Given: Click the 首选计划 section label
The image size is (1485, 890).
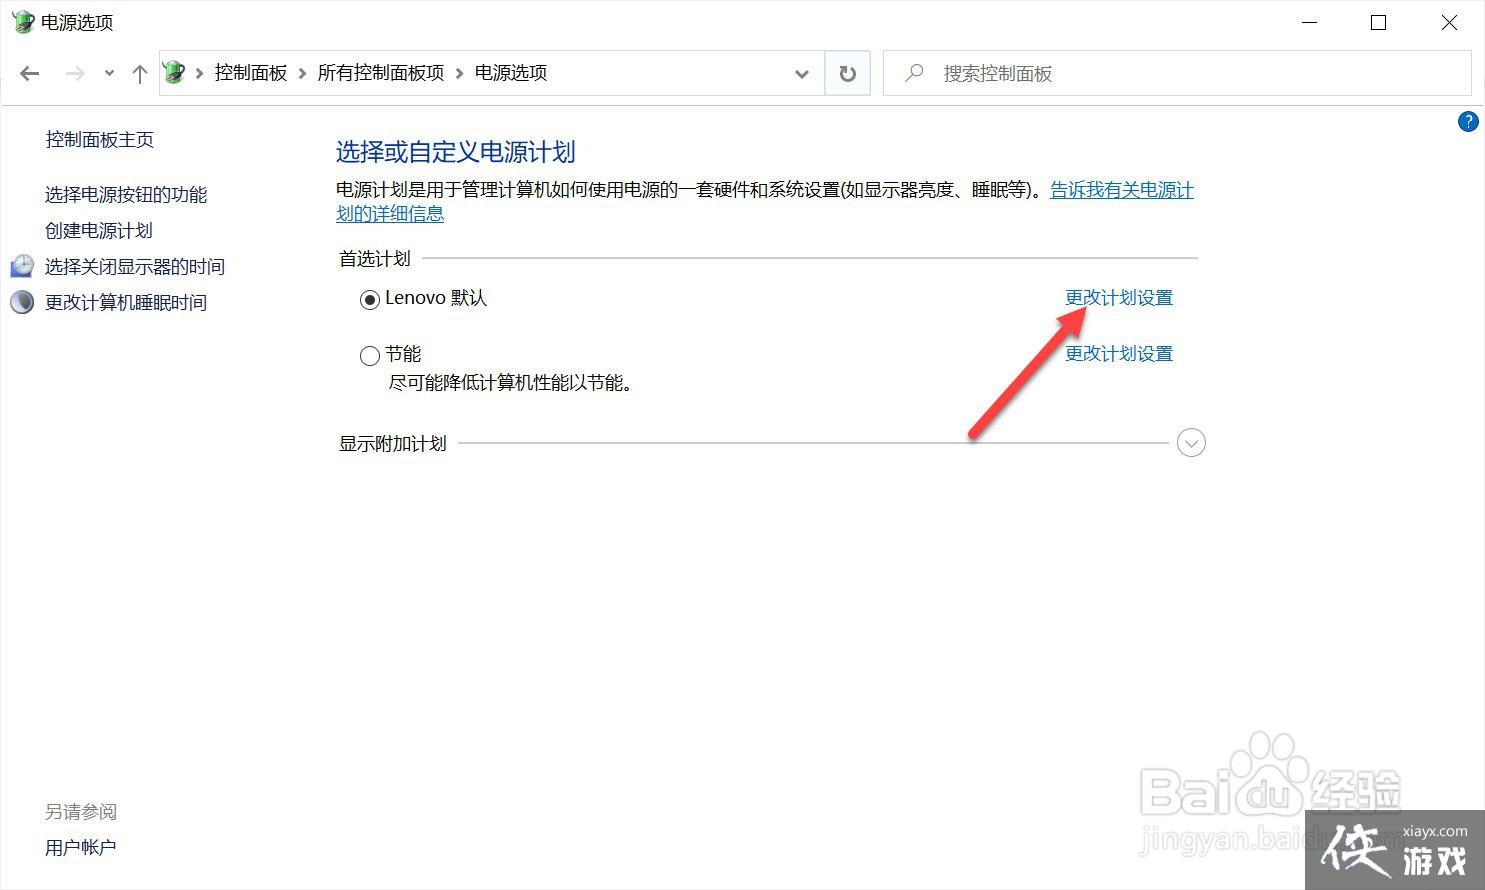Looking at the screenshot, I should [375, 258].
